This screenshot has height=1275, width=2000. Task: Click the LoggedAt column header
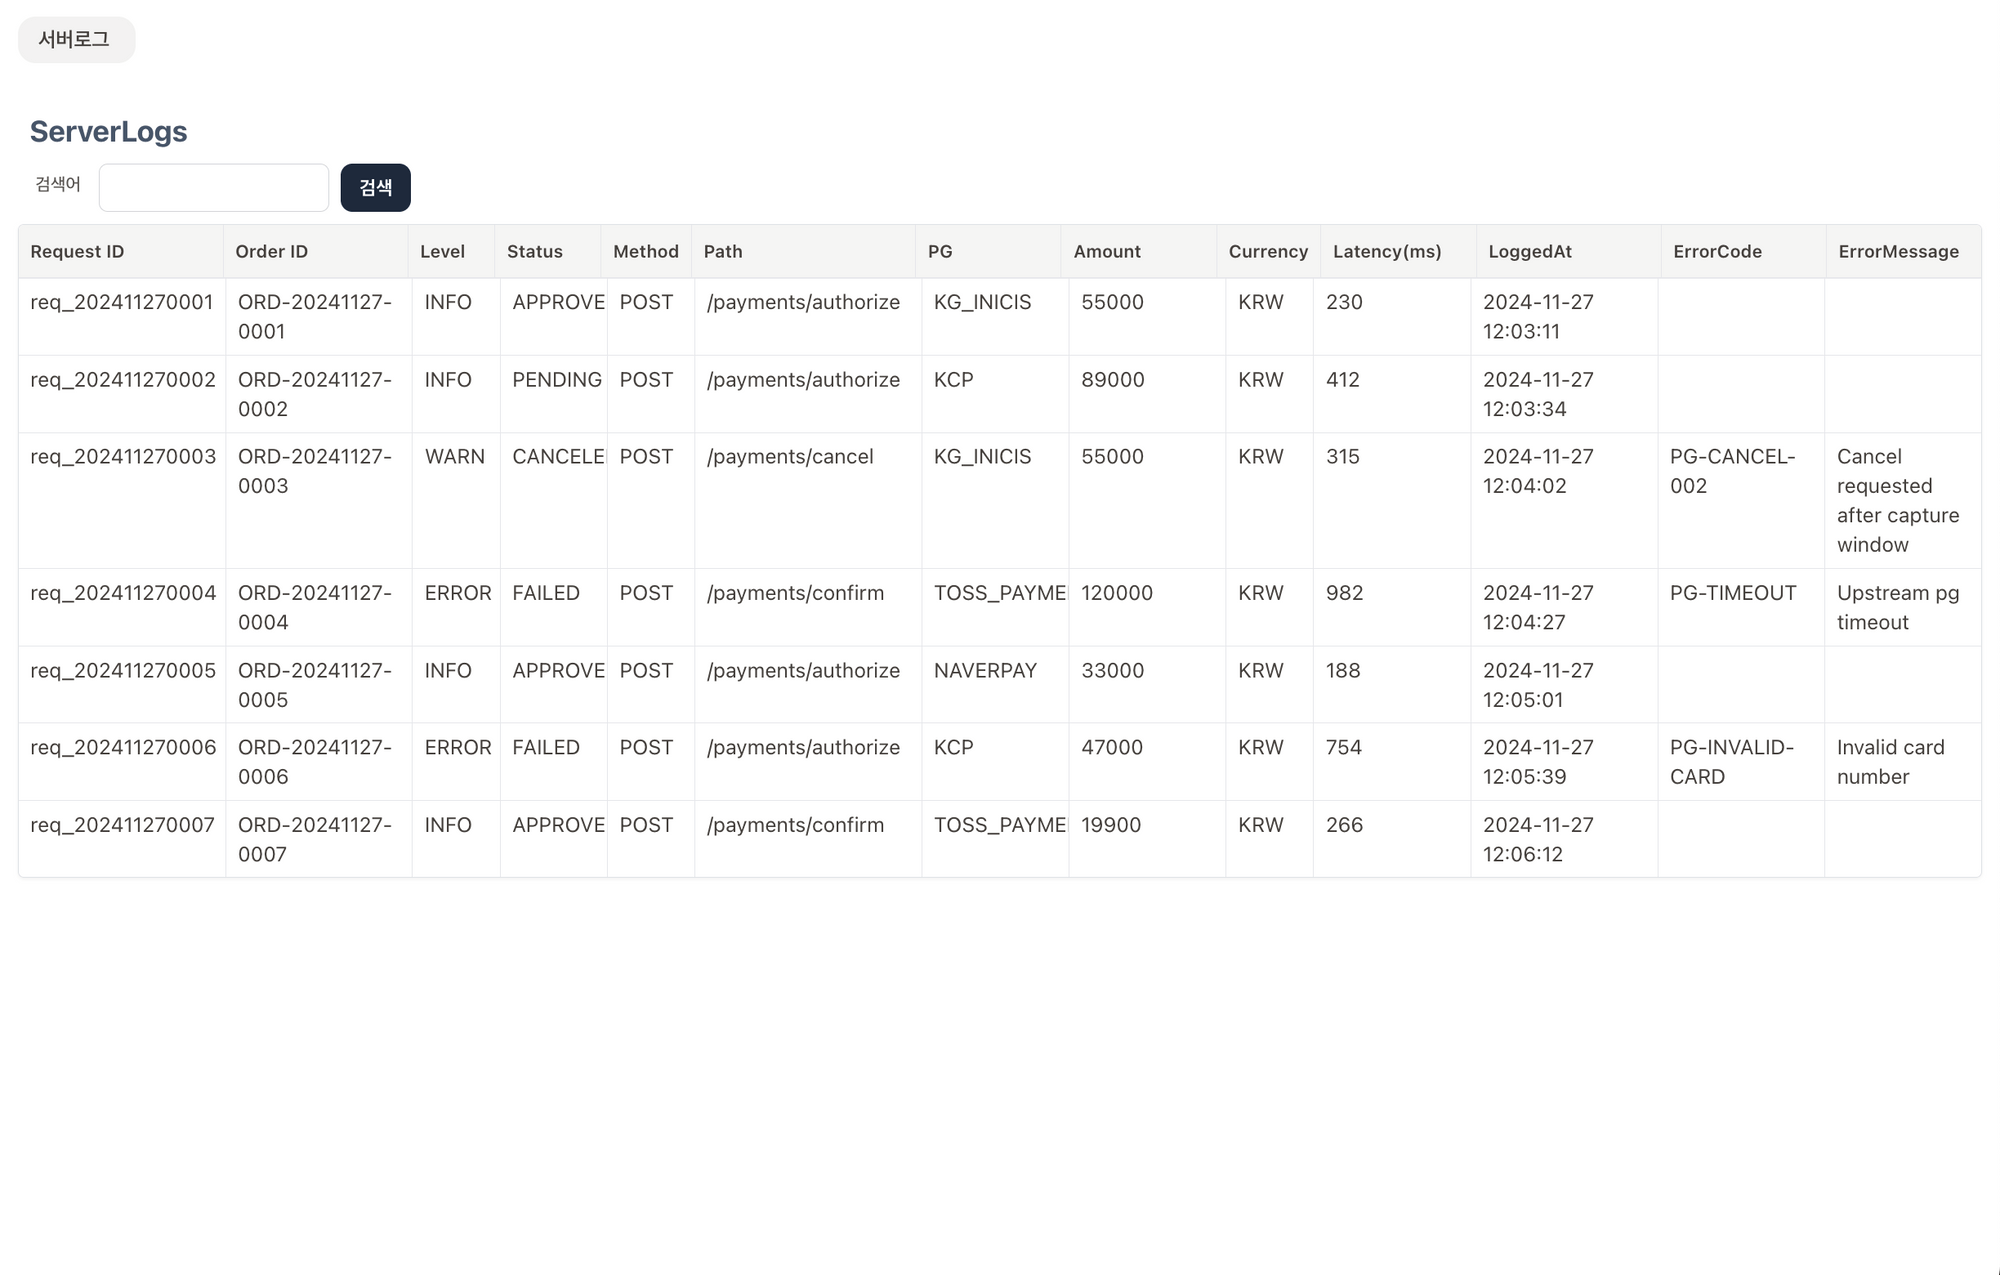pyautogui.click(x=1529, y=252)
